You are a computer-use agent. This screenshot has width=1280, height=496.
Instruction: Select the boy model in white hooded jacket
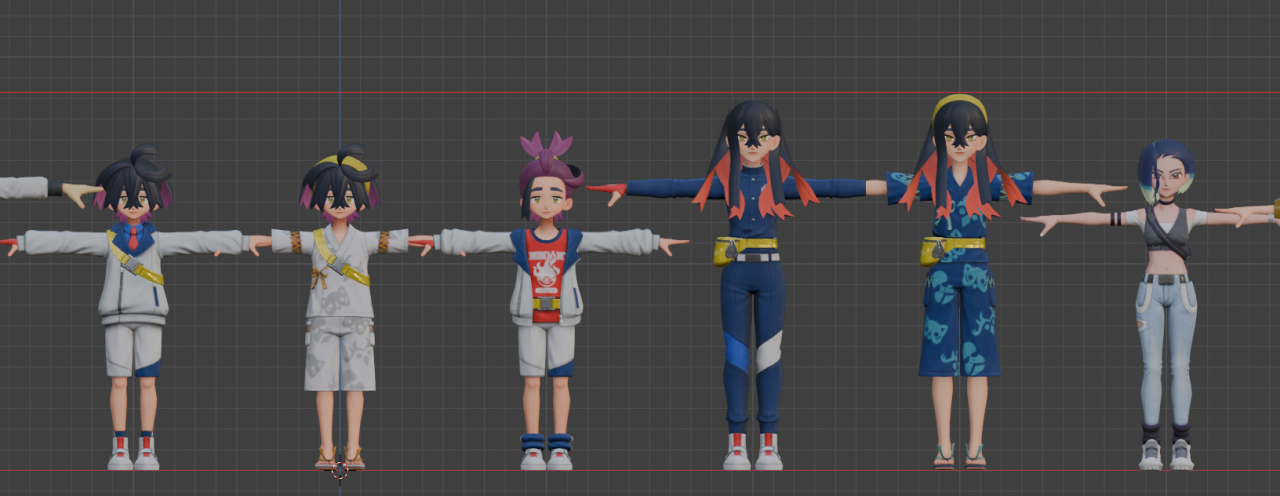[x=133, y=290]
